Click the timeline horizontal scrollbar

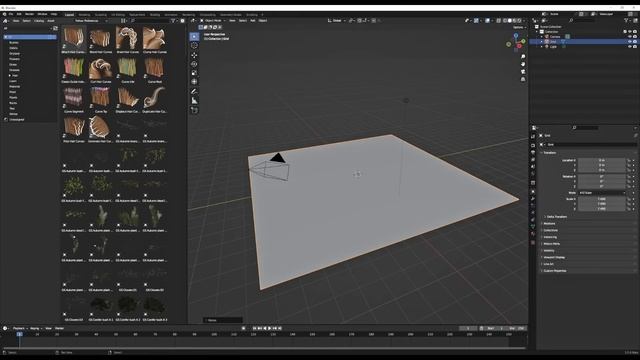[x=263, y=348]
